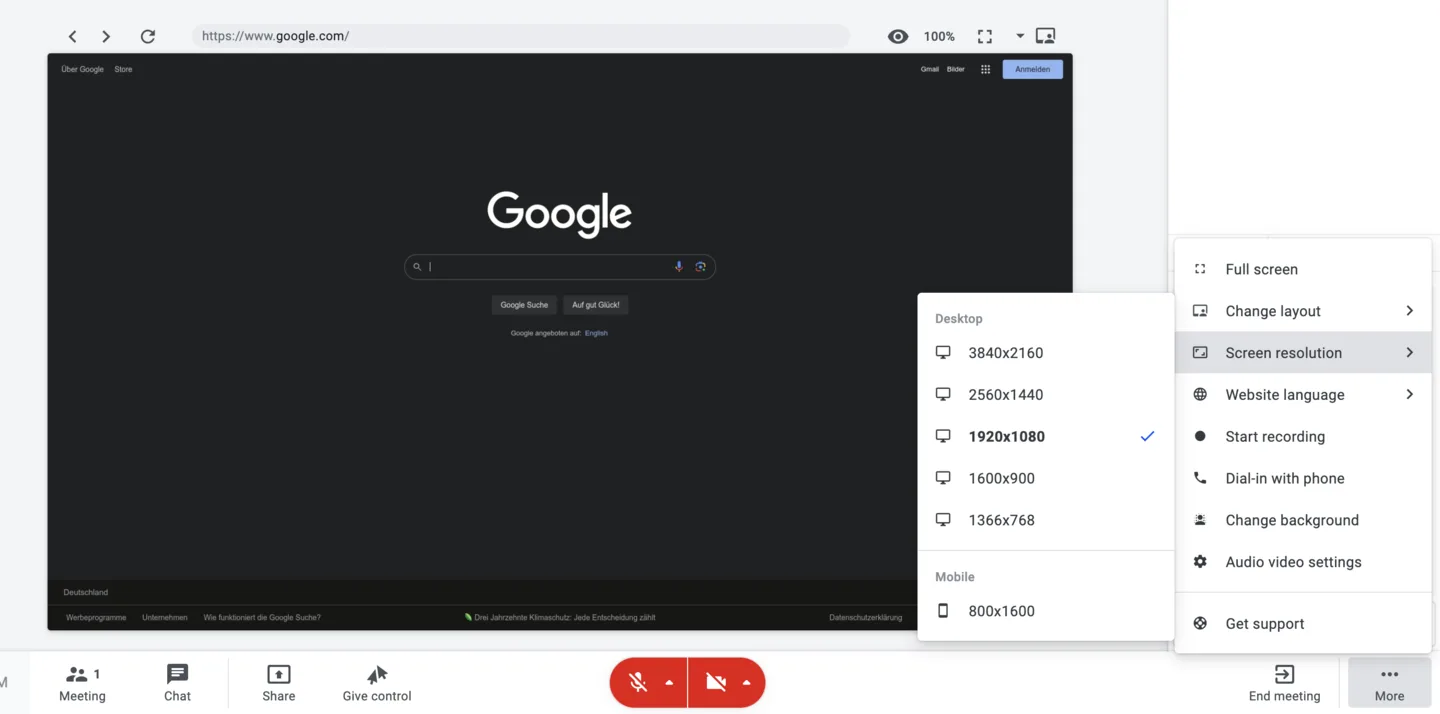Screen dimensions: 1440x714
Task: Click the voice search microphone icon
Action: 679,267
